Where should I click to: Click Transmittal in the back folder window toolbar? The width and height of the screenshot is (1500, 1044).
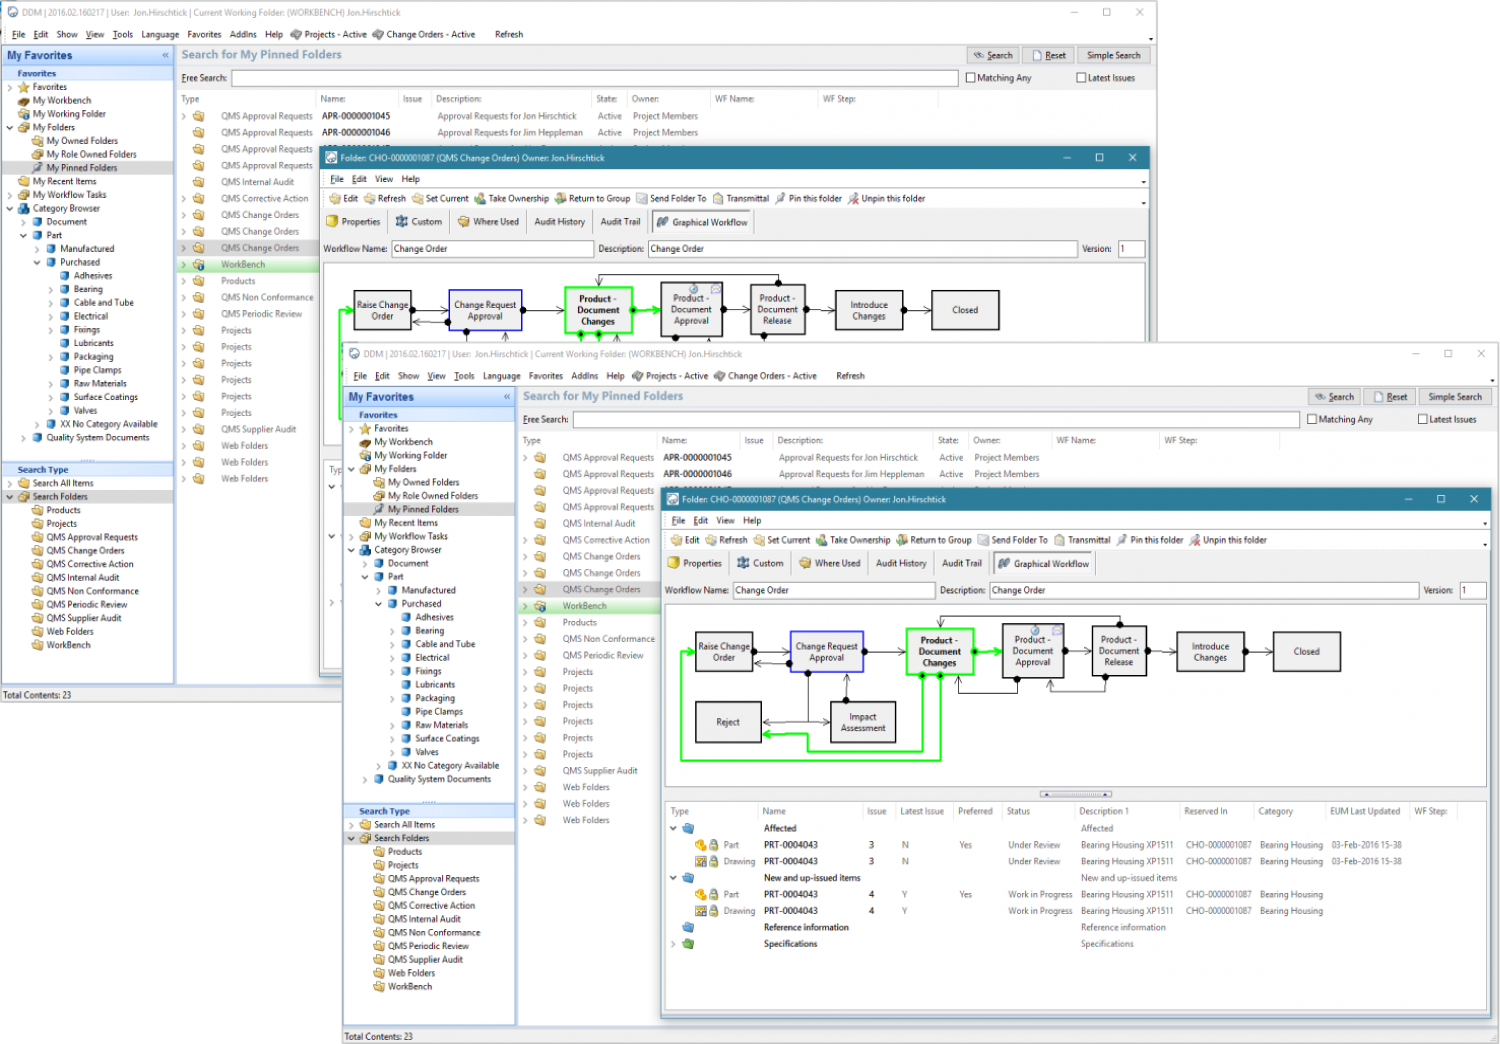pyautogui.click(x=747, y=199)
